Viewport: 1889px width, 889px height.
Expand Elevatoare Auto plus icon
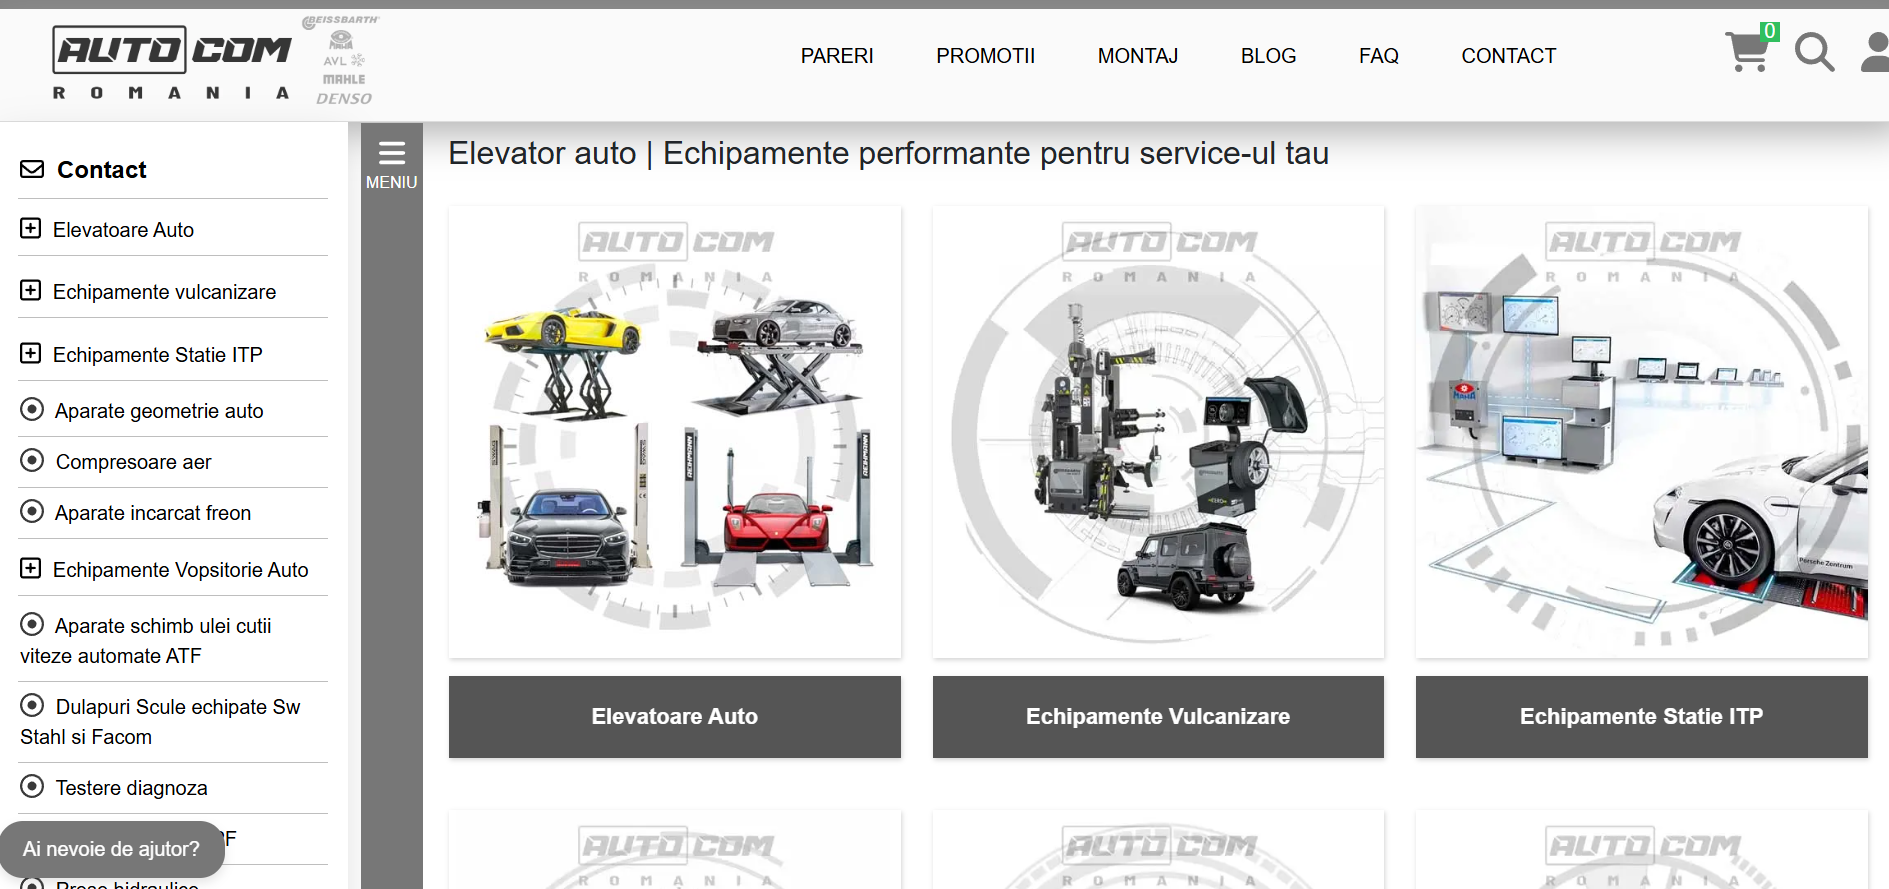click(31, 228)
